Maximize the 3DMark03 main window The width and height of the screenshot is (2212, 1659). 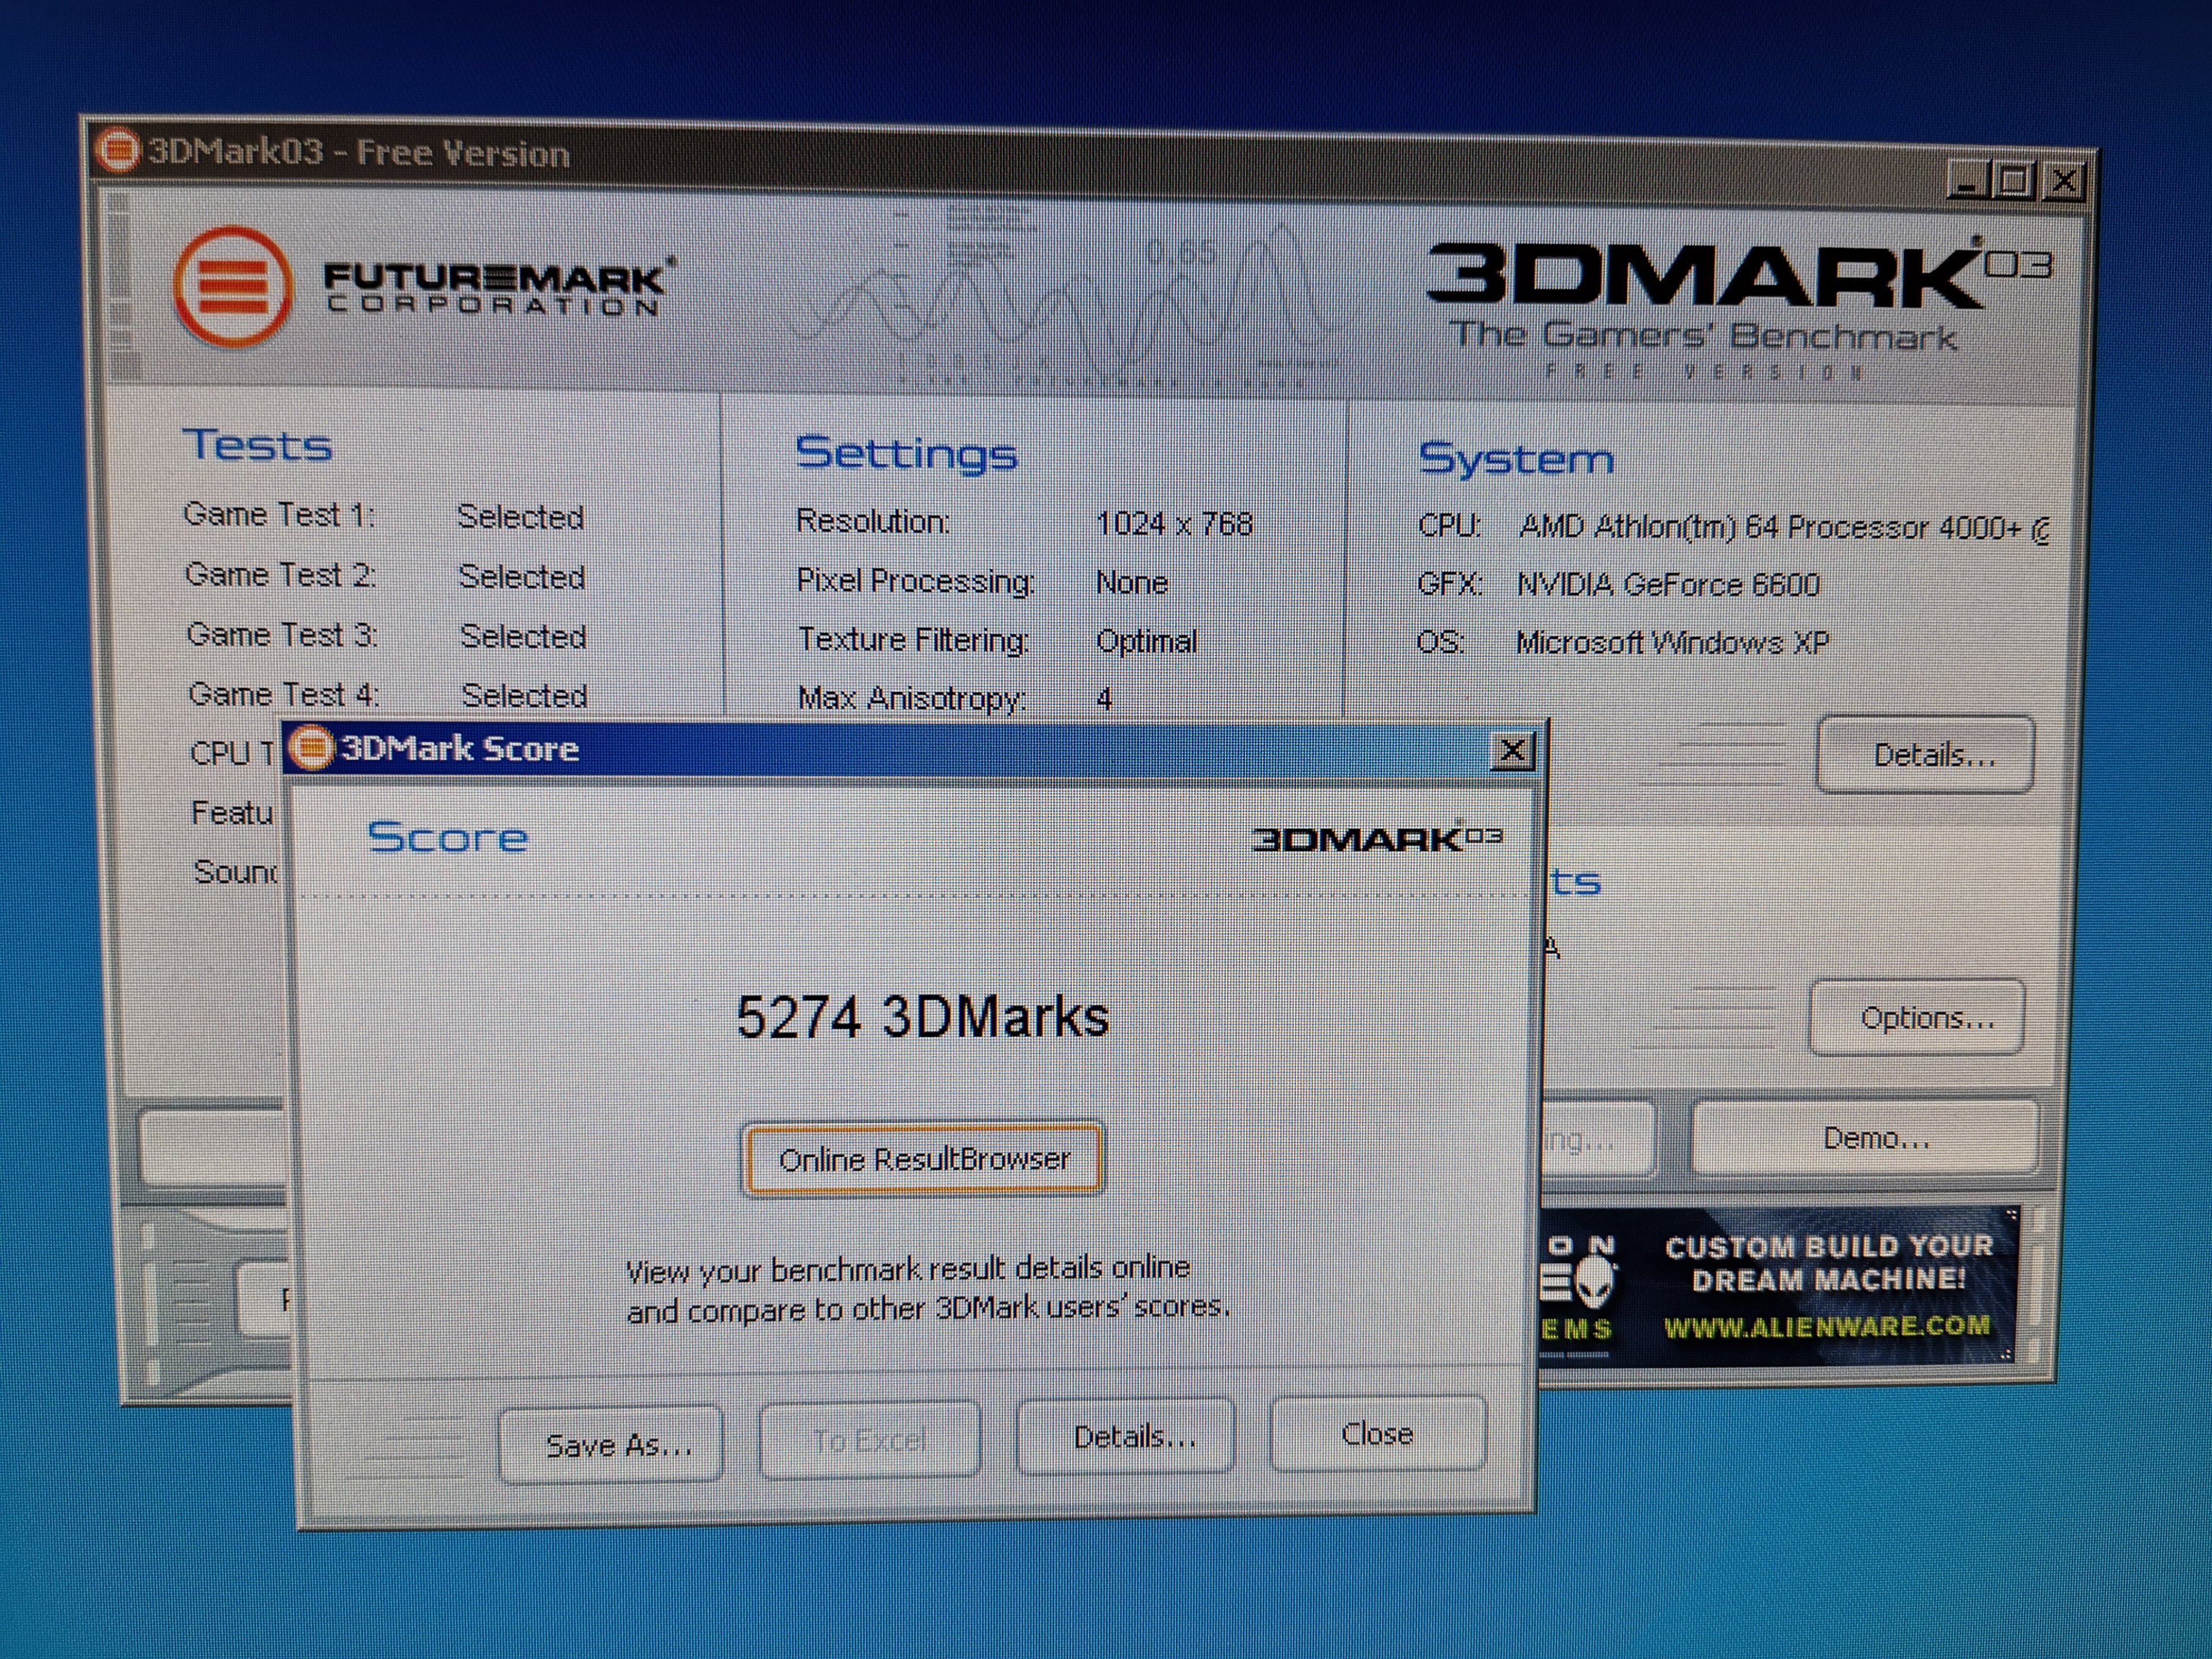point(2014,181)
